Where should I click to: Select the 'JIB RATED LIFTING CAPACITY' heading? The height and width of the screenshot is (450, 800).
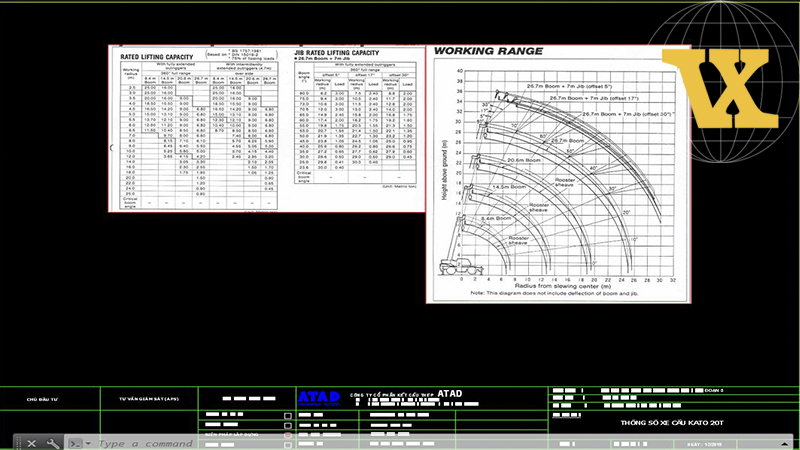pyautogui.click(x=337, y=53)
